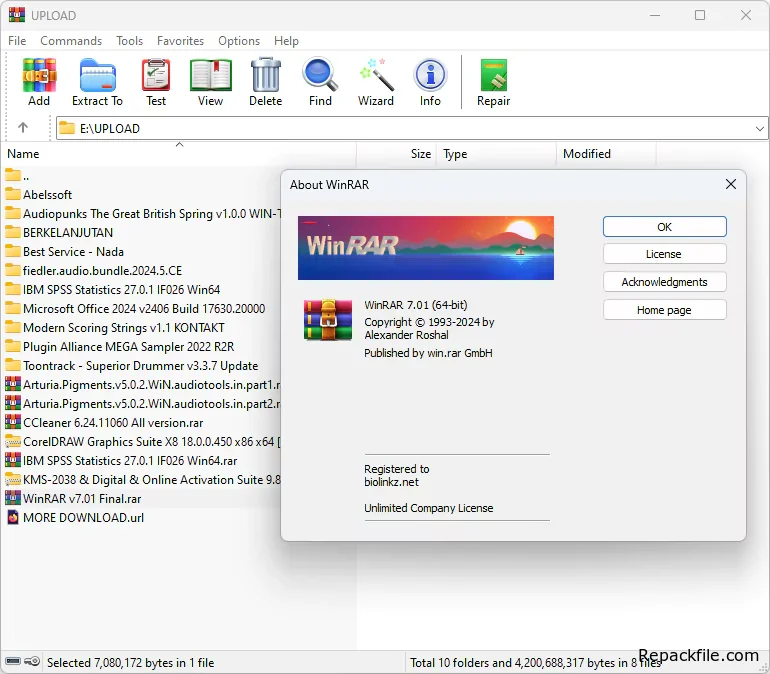Viewport: 770px width, 674px height.
Task: Open the Find magnifier tool
Action: [x=320, y=75]
